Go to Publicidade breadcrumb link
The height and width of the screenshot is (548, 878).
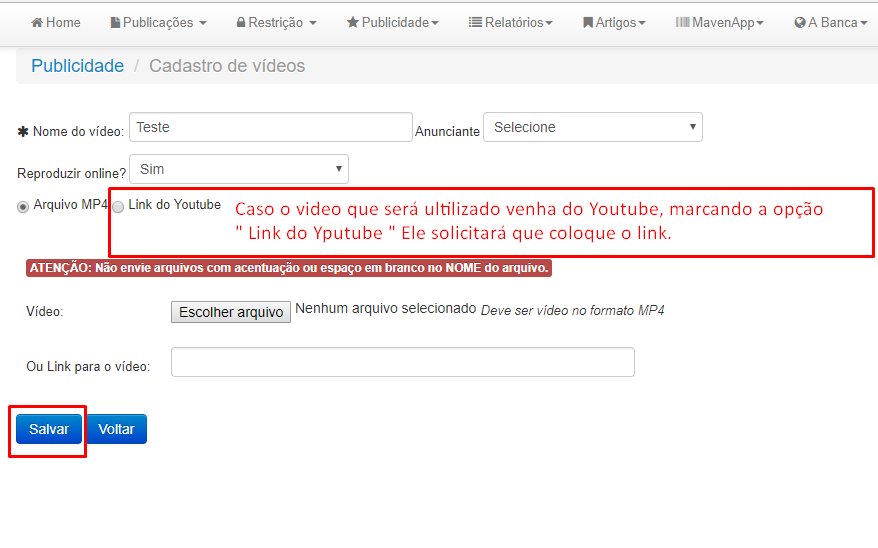coord(77,65)
